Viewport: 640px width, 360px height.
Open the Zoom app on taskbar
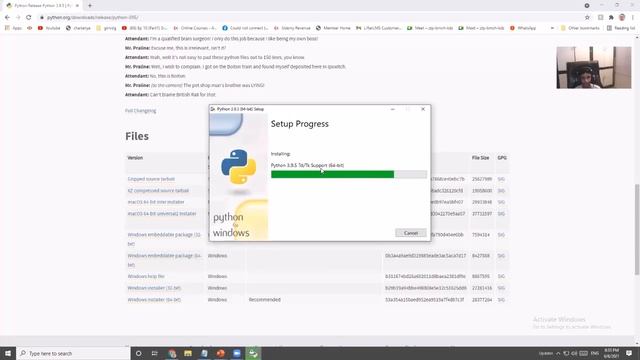click(237, 353)
